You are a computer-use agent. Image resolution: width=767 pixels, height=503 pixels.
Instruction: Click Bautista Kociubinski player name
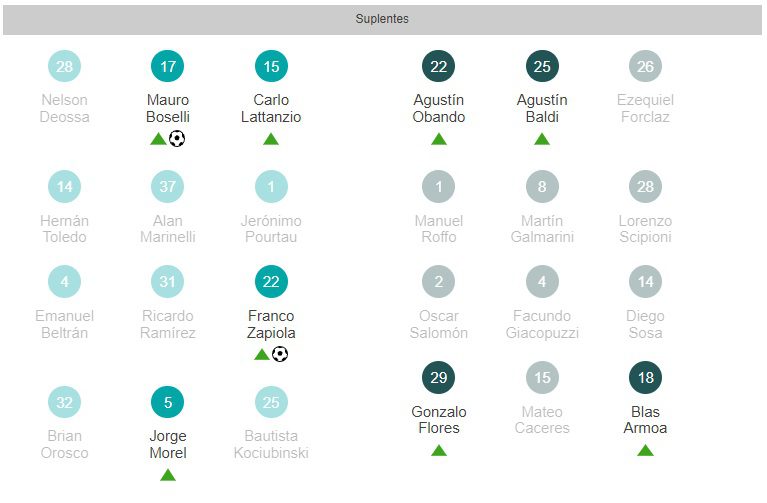click(271, 444)
